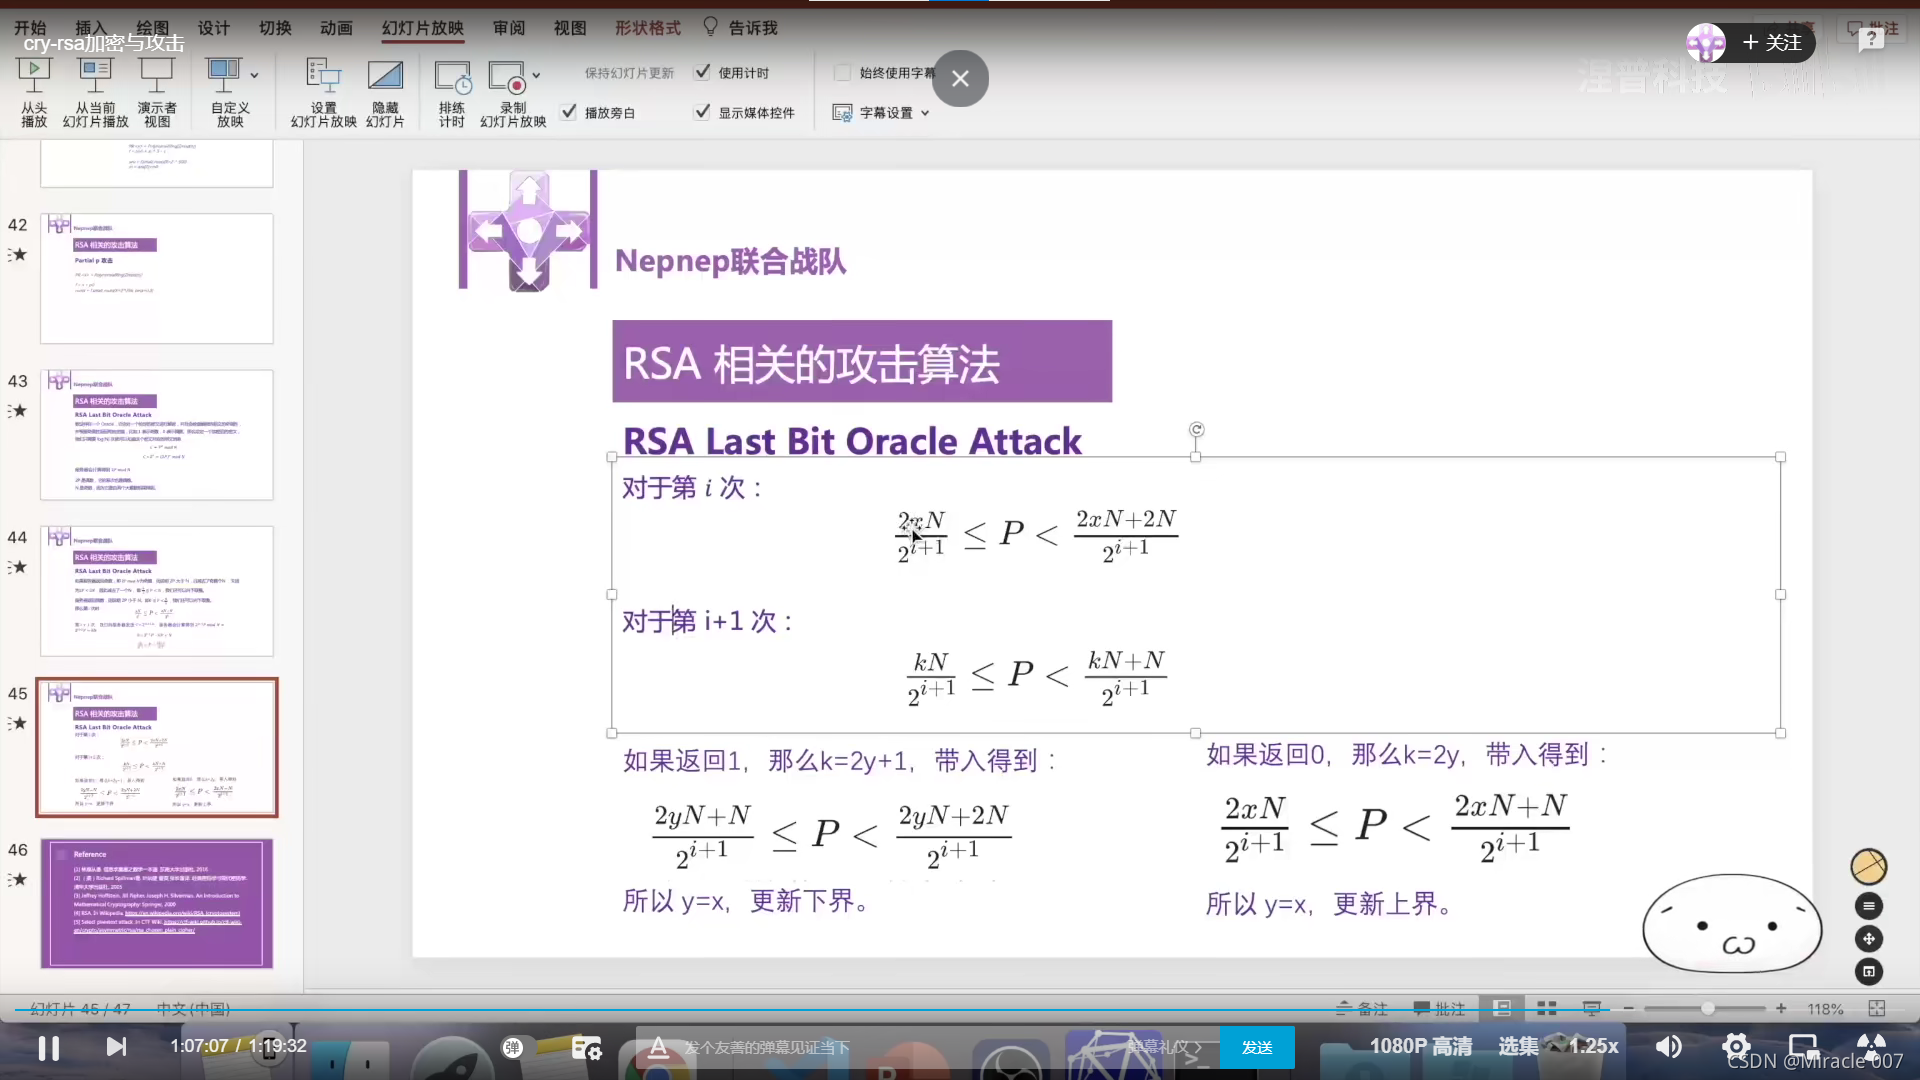Click the Record Slide Show icon

(507, 76)
